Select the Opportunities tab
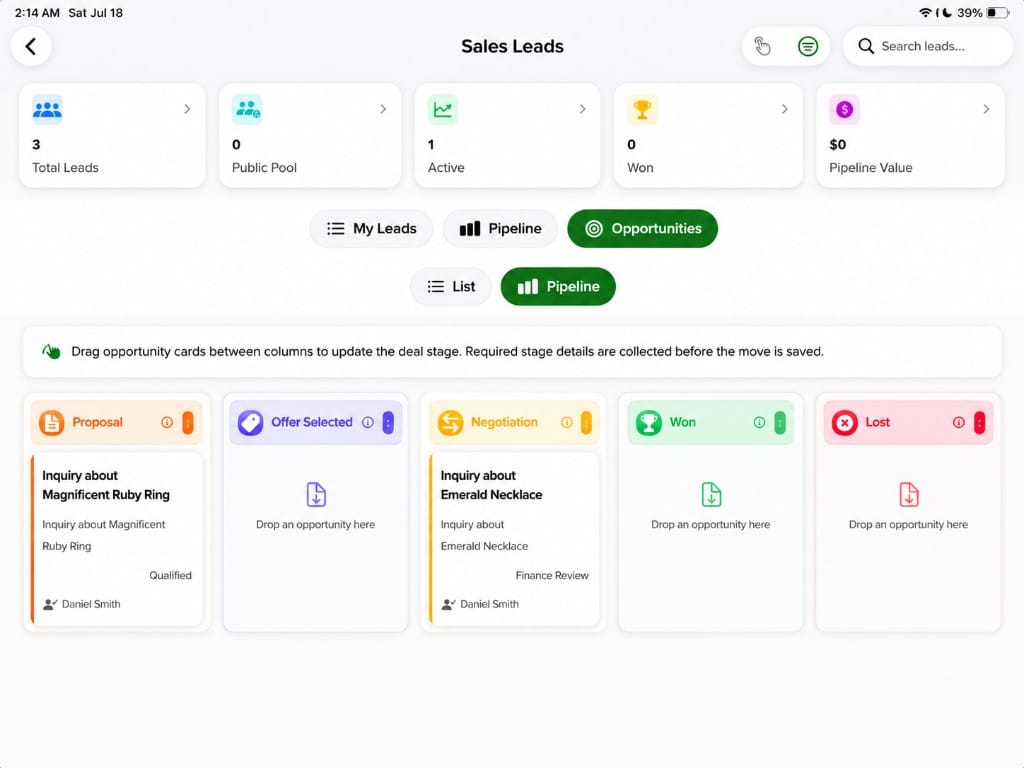Image resolution: width=1024 pixels, height=768 pixels. click(x=643, y=229)
